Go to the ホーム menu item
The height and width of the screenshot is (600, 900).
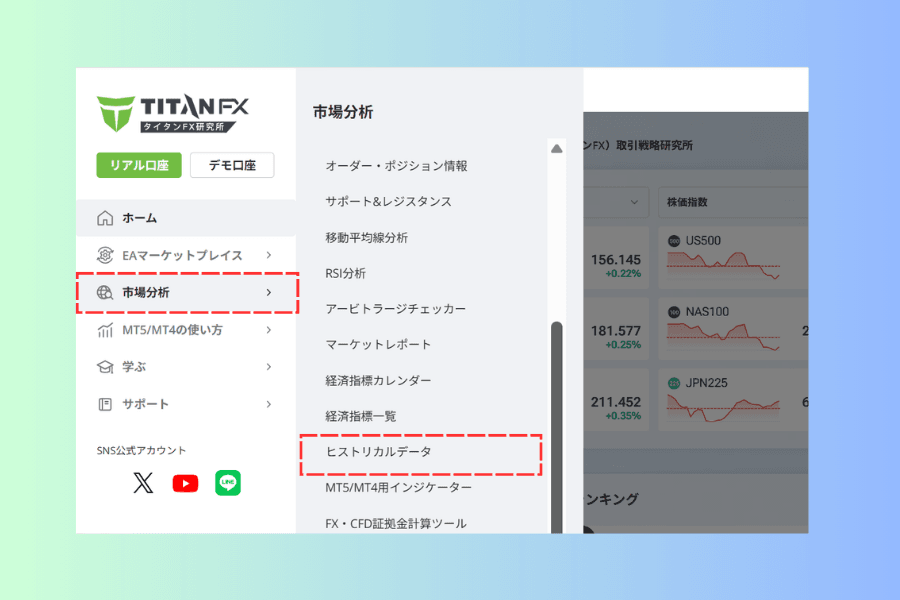(185, 218)
